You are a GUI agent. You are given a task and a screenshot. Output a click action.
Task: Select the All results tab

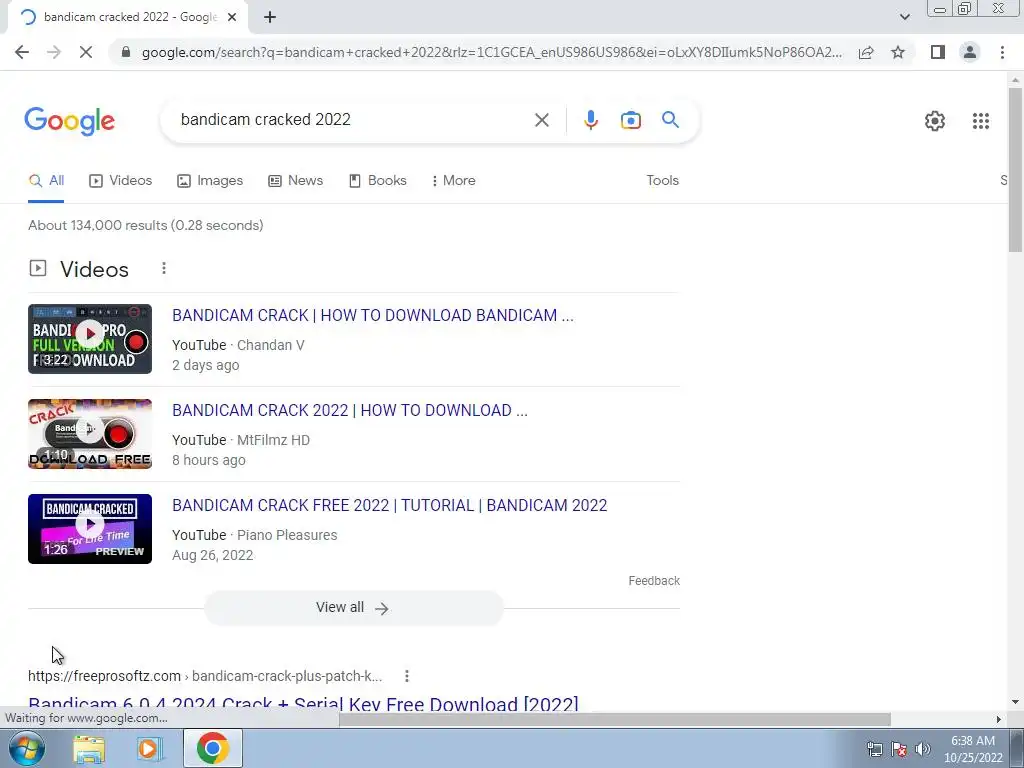click(x=46, y=181)
